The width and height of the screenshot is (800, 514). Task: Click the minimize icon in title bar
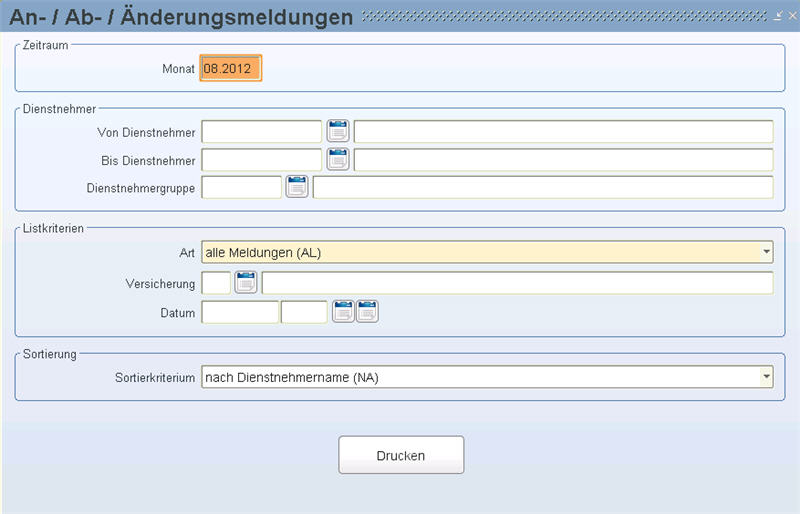coord(778,16)
